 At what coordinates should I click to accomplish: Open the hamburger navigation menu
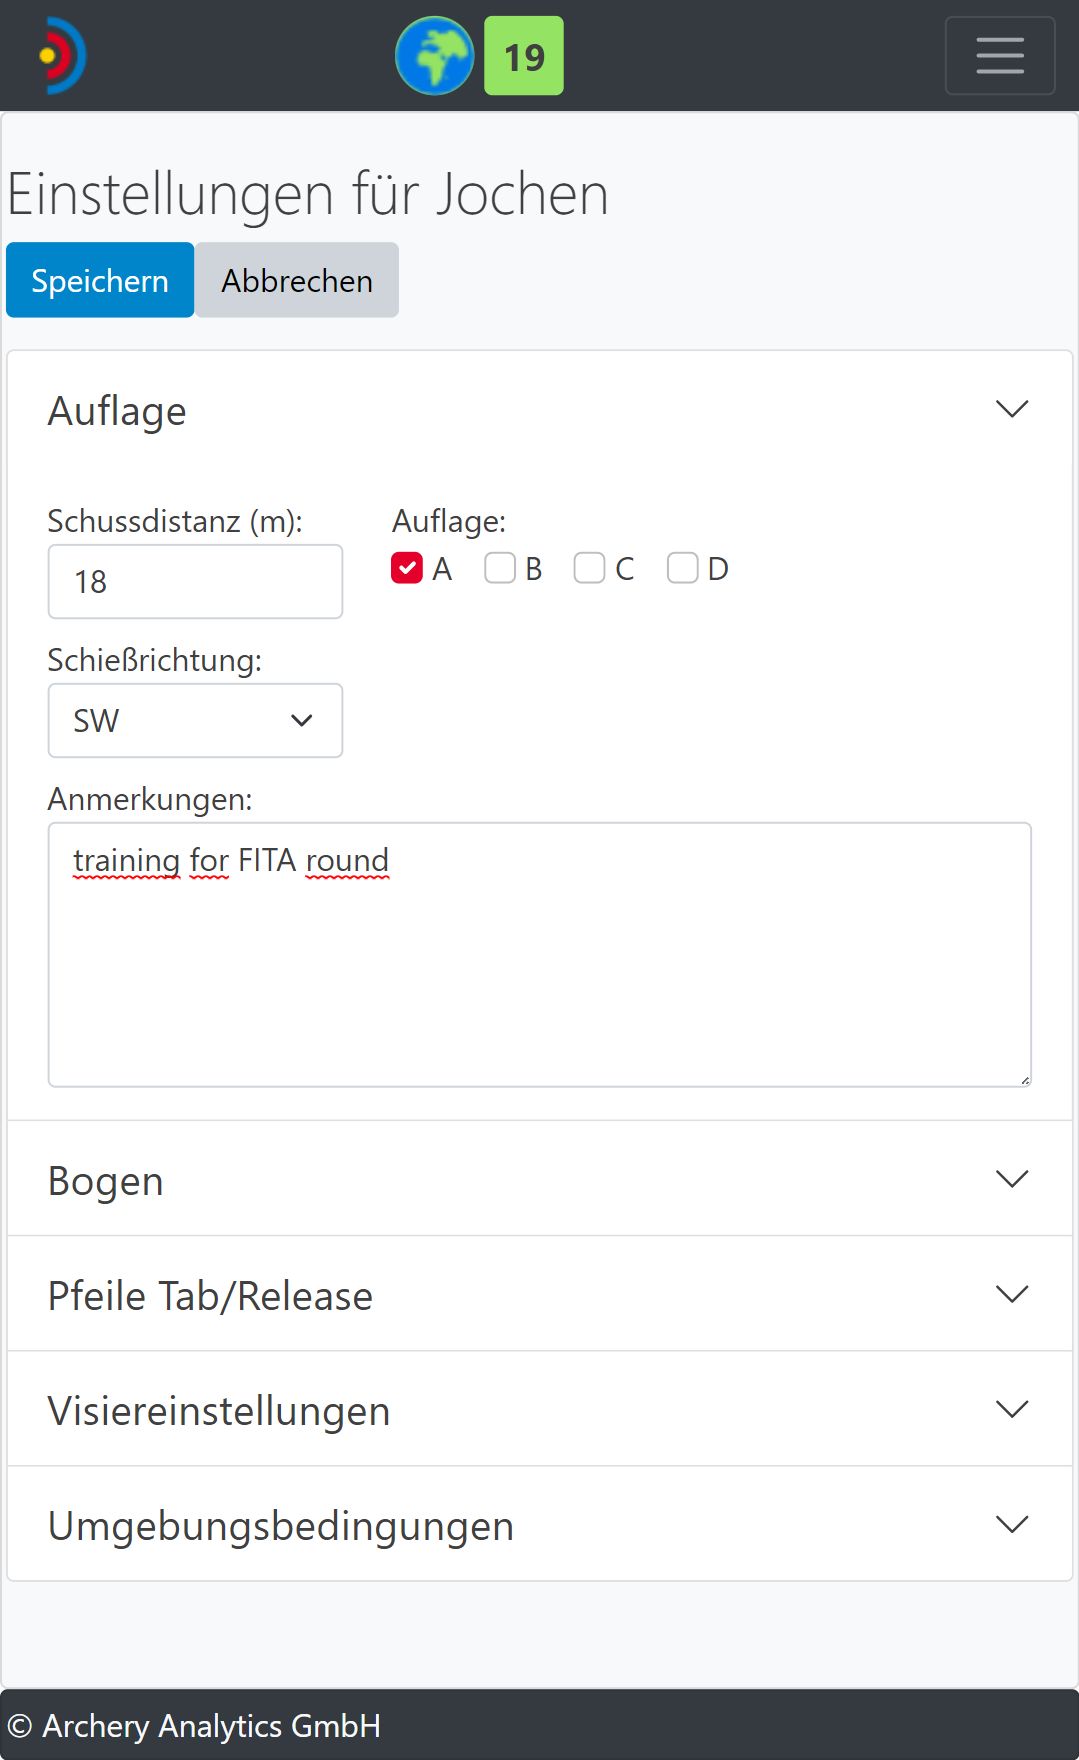999,56
